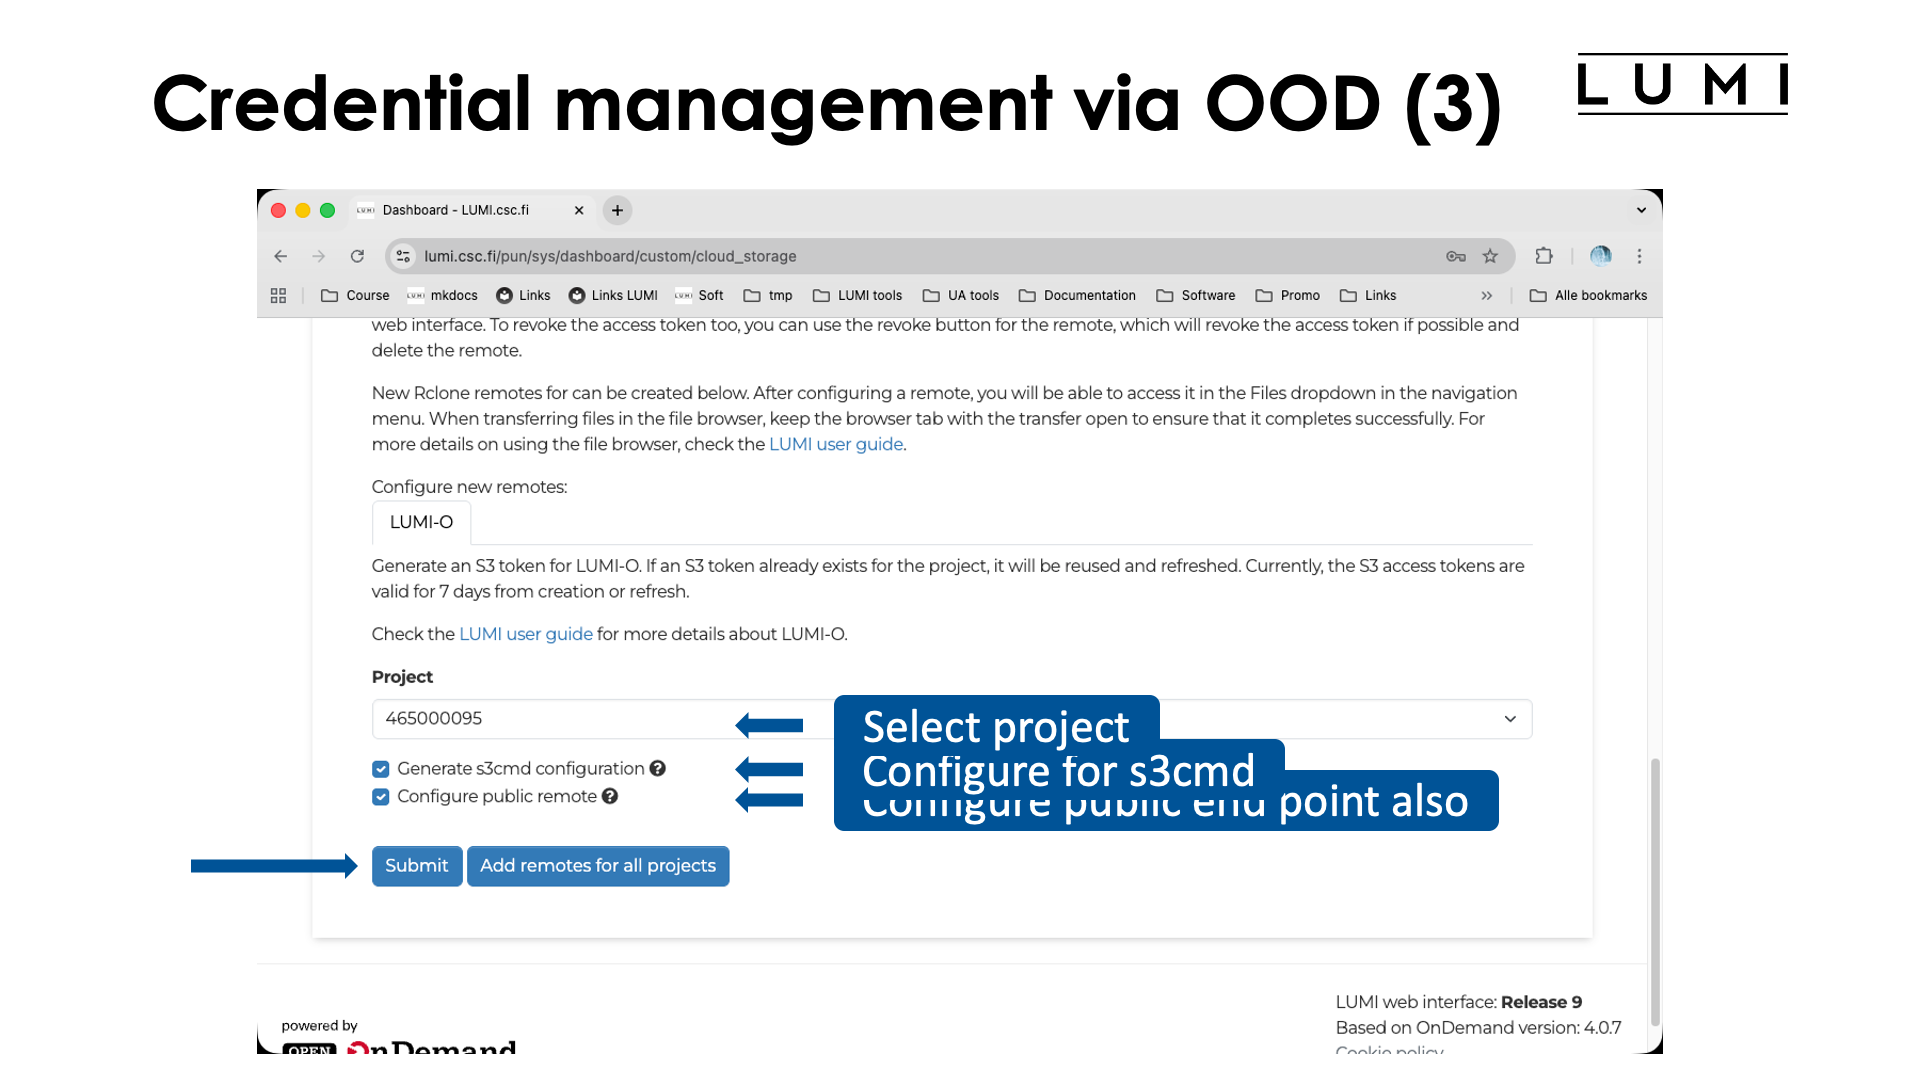
Task: Expand the hidden bookmarks chevron
Action: (x=1487, y=295)
